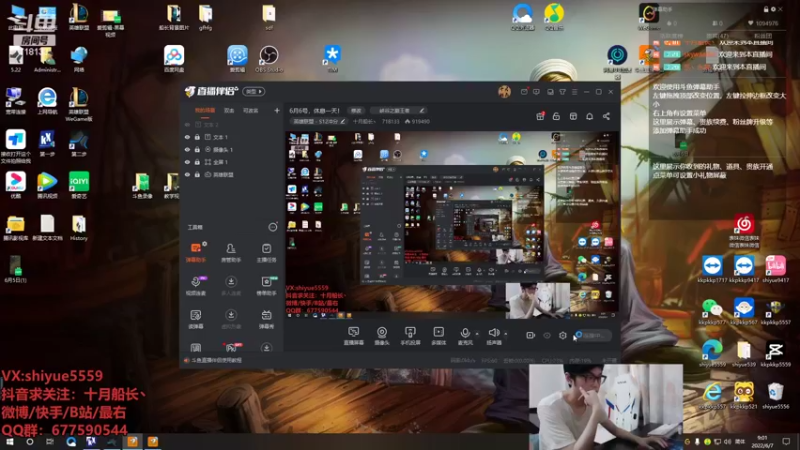The image size is (800, 450).
Task: Select the first orange scene tab
Action: coord(205,111)
